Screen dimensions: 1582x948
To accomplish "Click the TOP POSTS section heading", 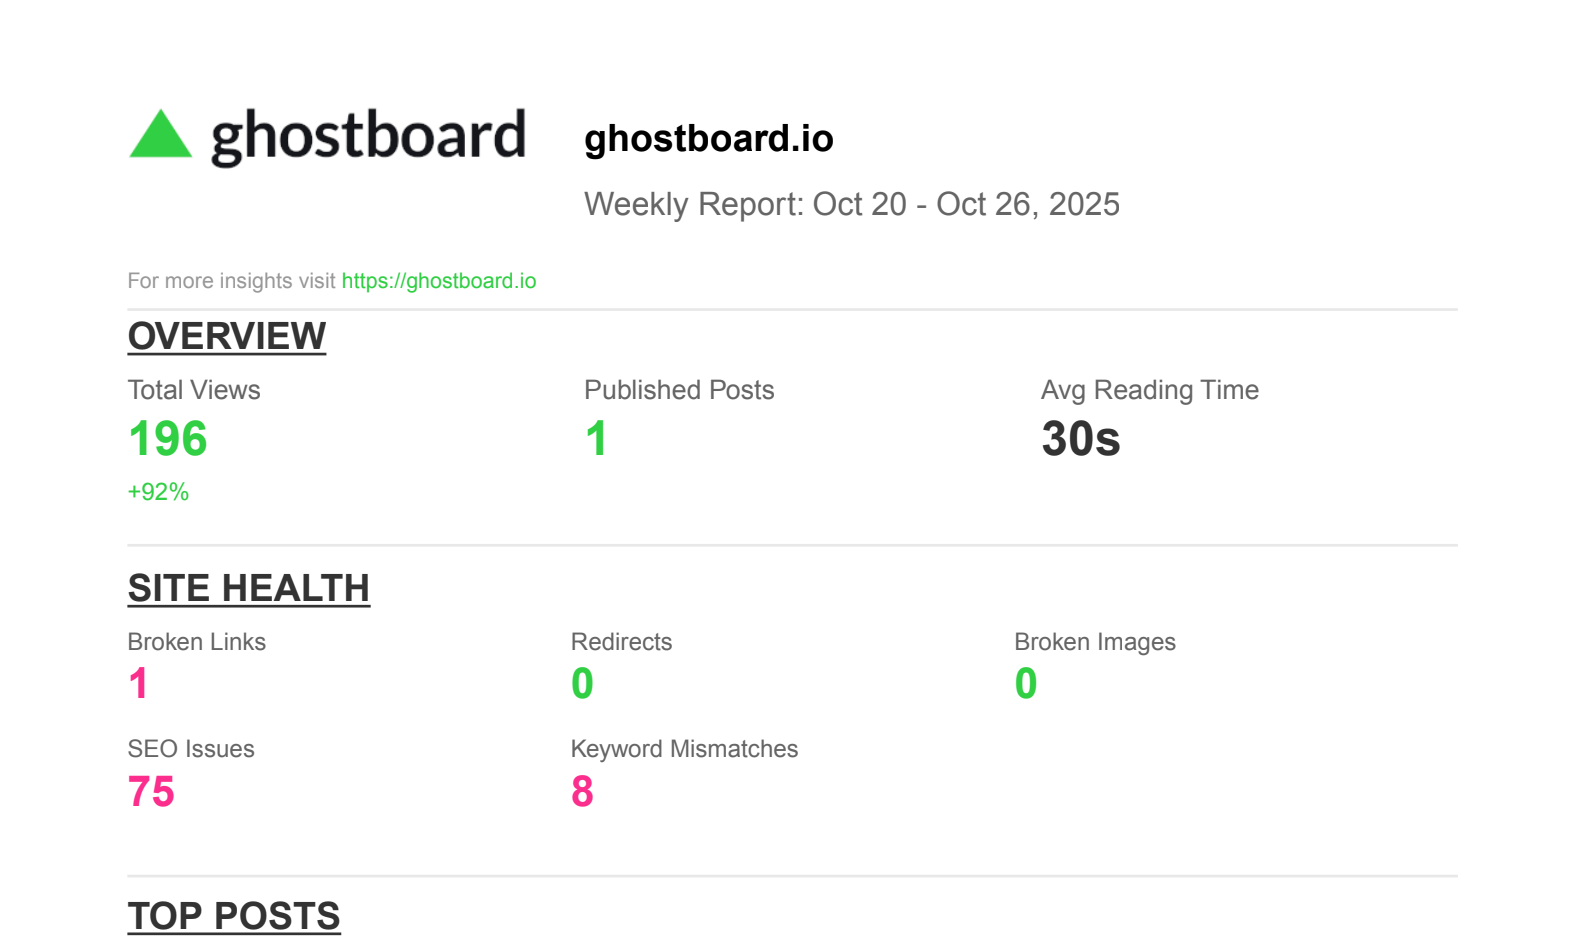I will point(234,916).
